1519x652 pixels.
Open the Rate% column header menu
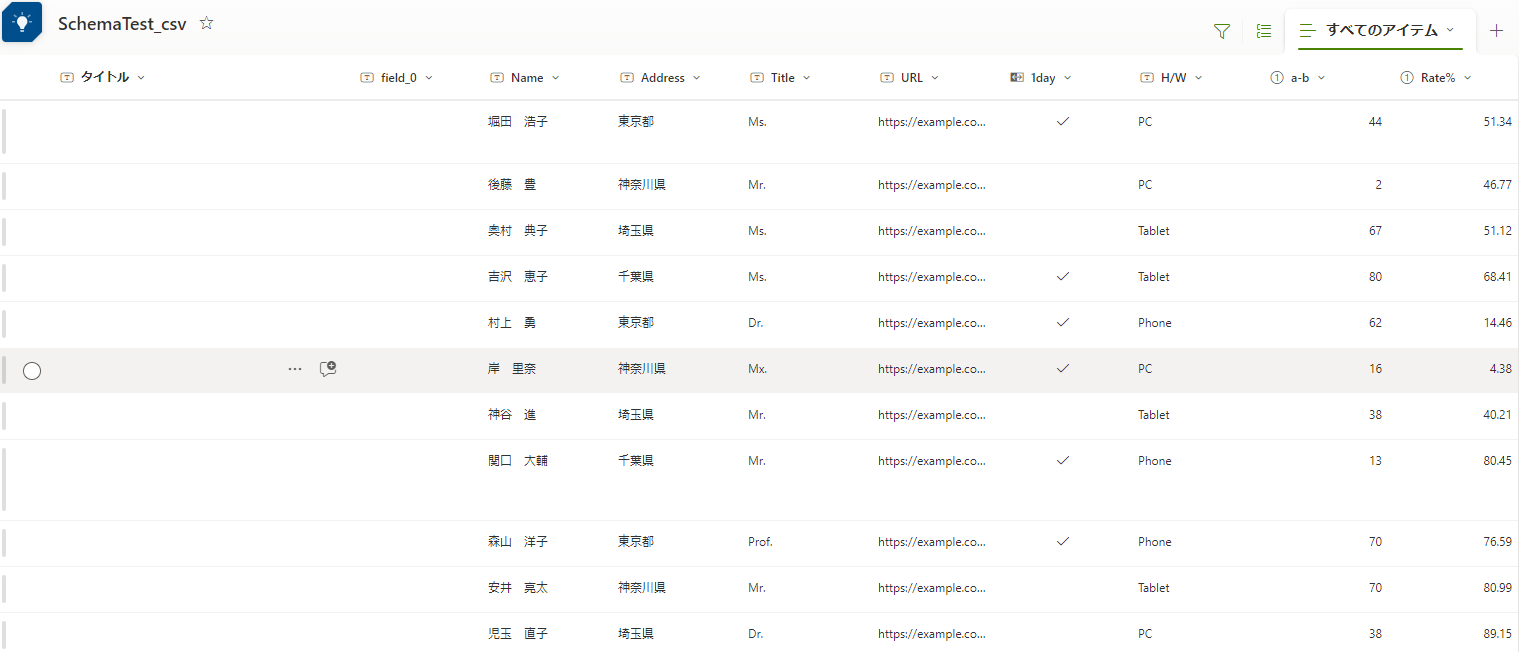coord(1436,77)
